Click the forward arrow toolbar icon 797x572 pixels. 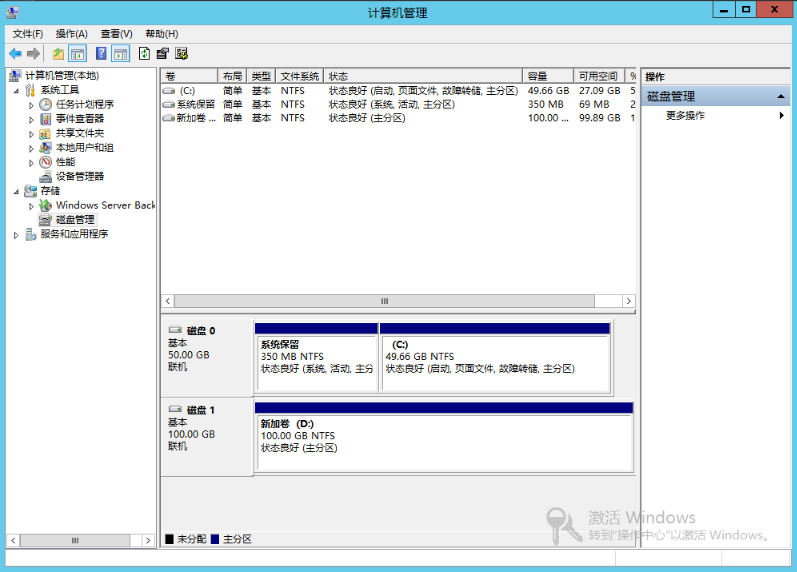click(x=33, y=53)
